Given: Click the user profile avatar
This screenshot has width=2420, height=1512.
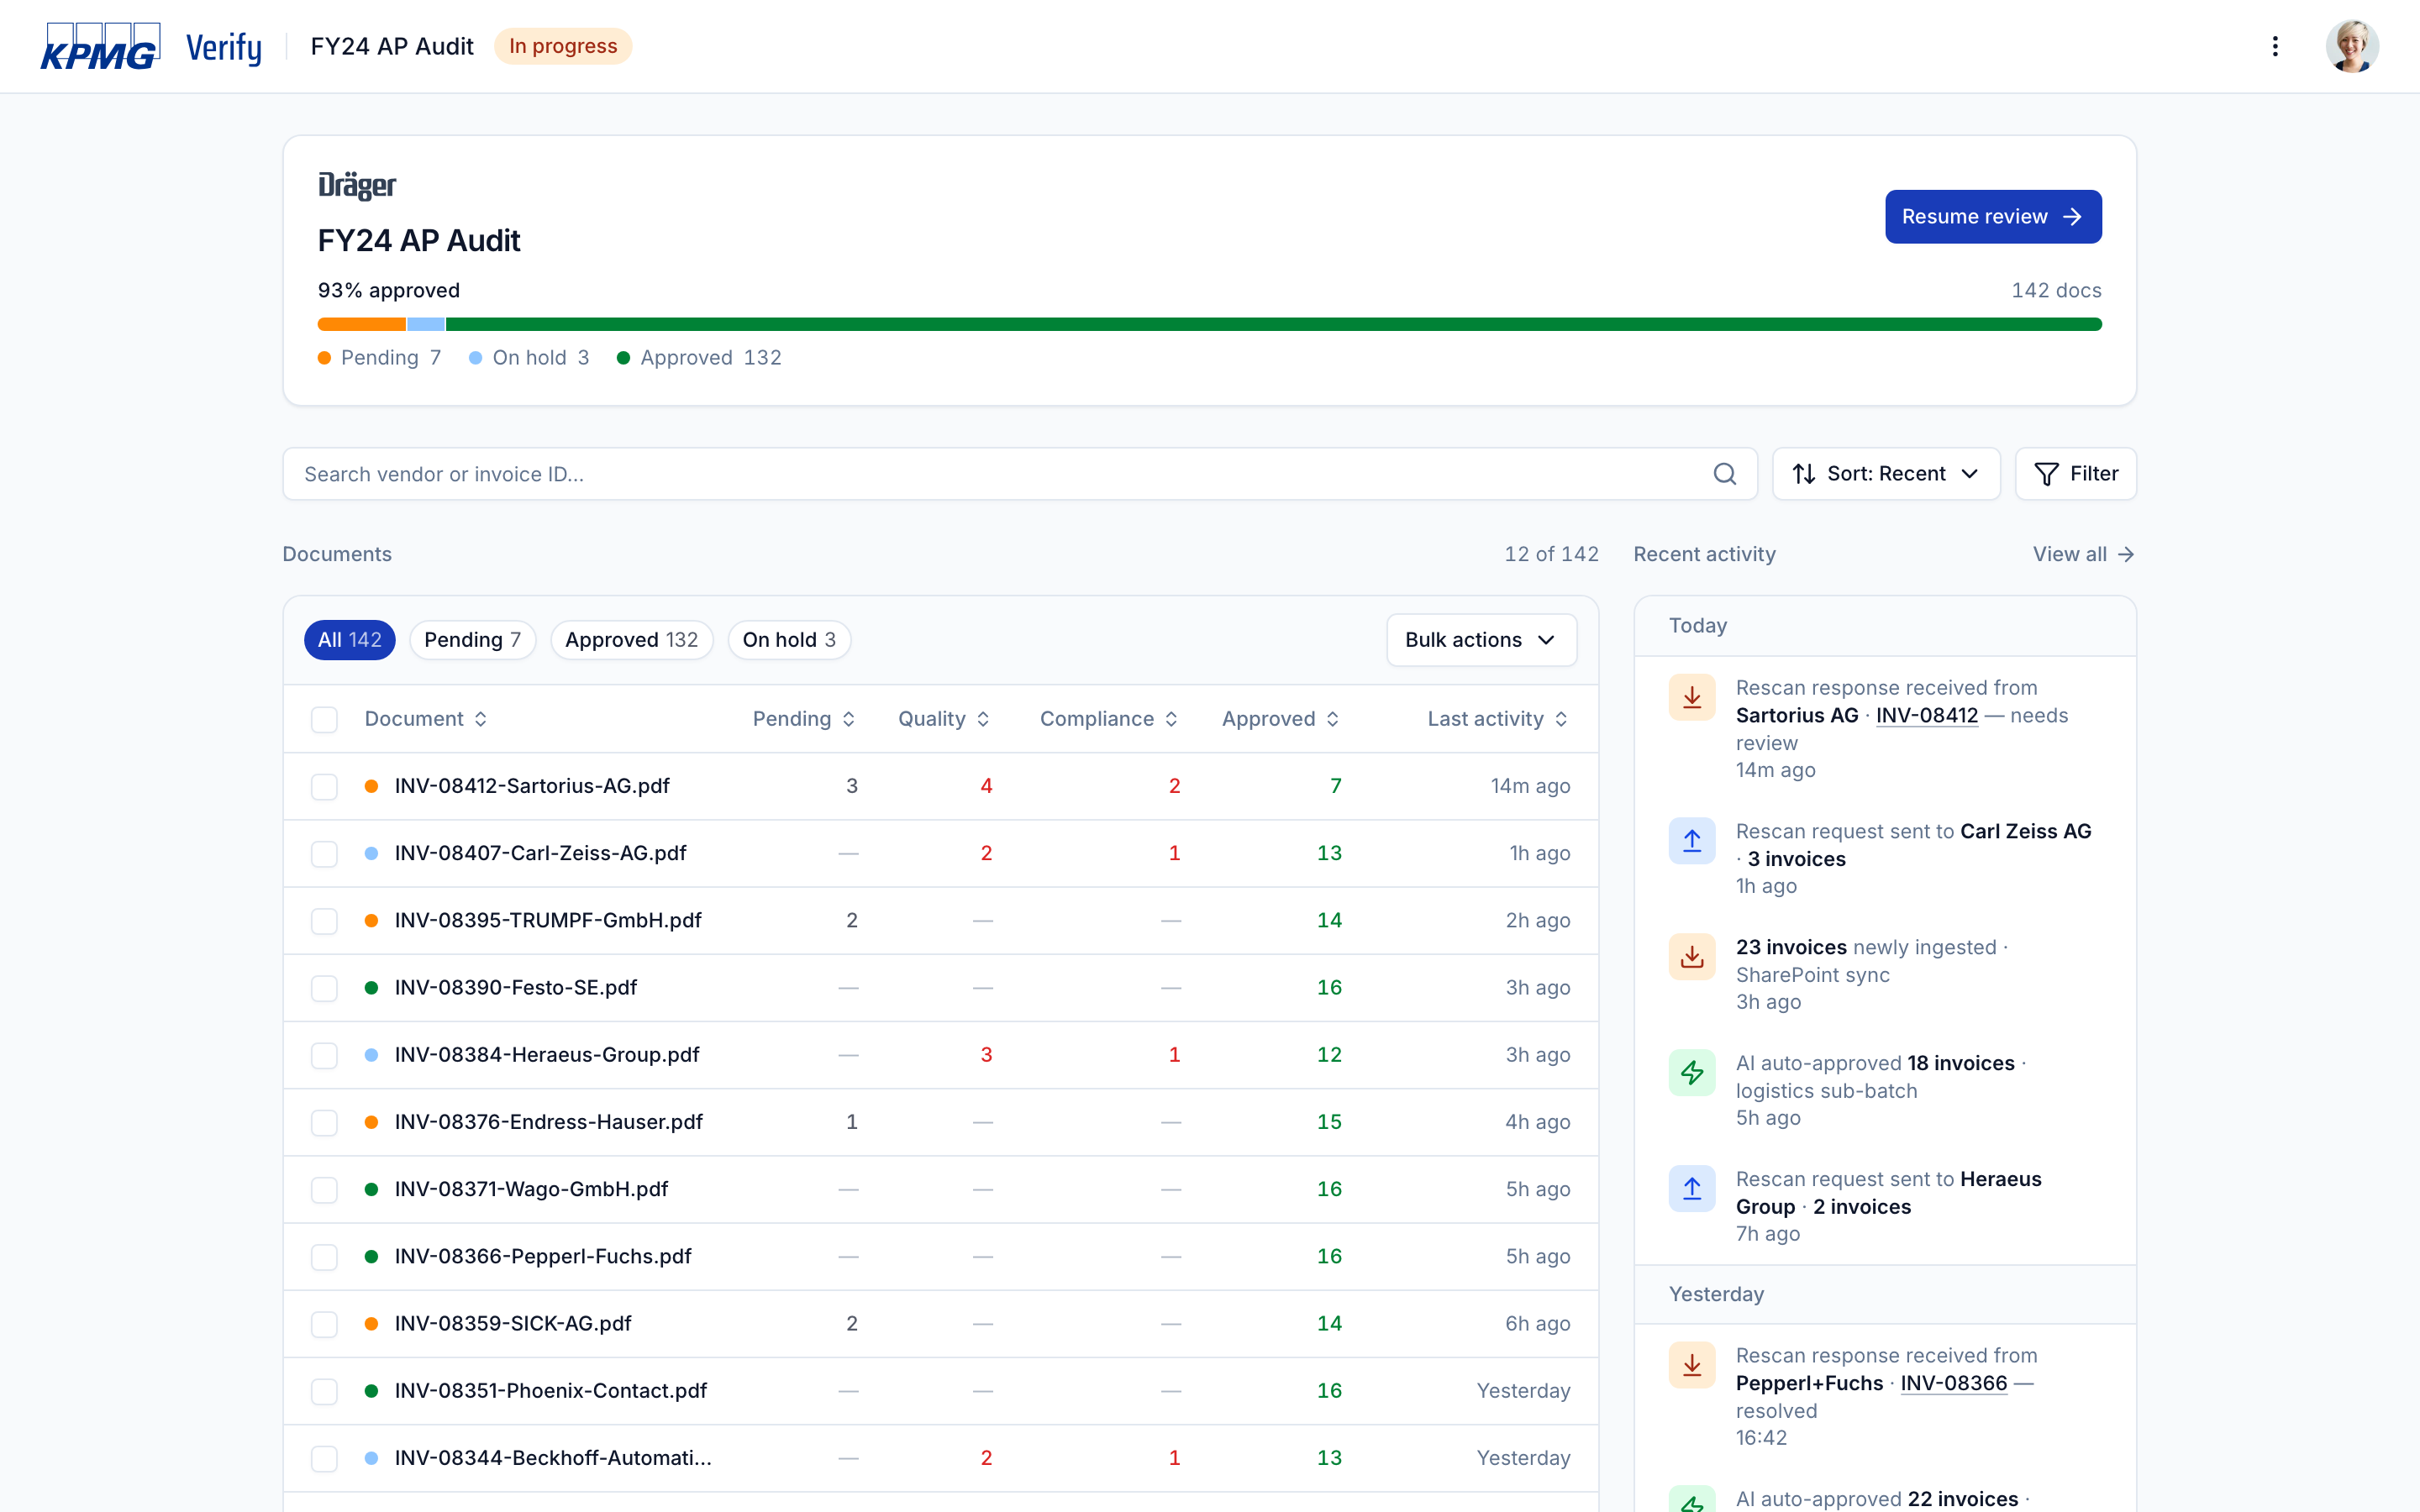Looking at the screenshot, I should (2352, 46).
